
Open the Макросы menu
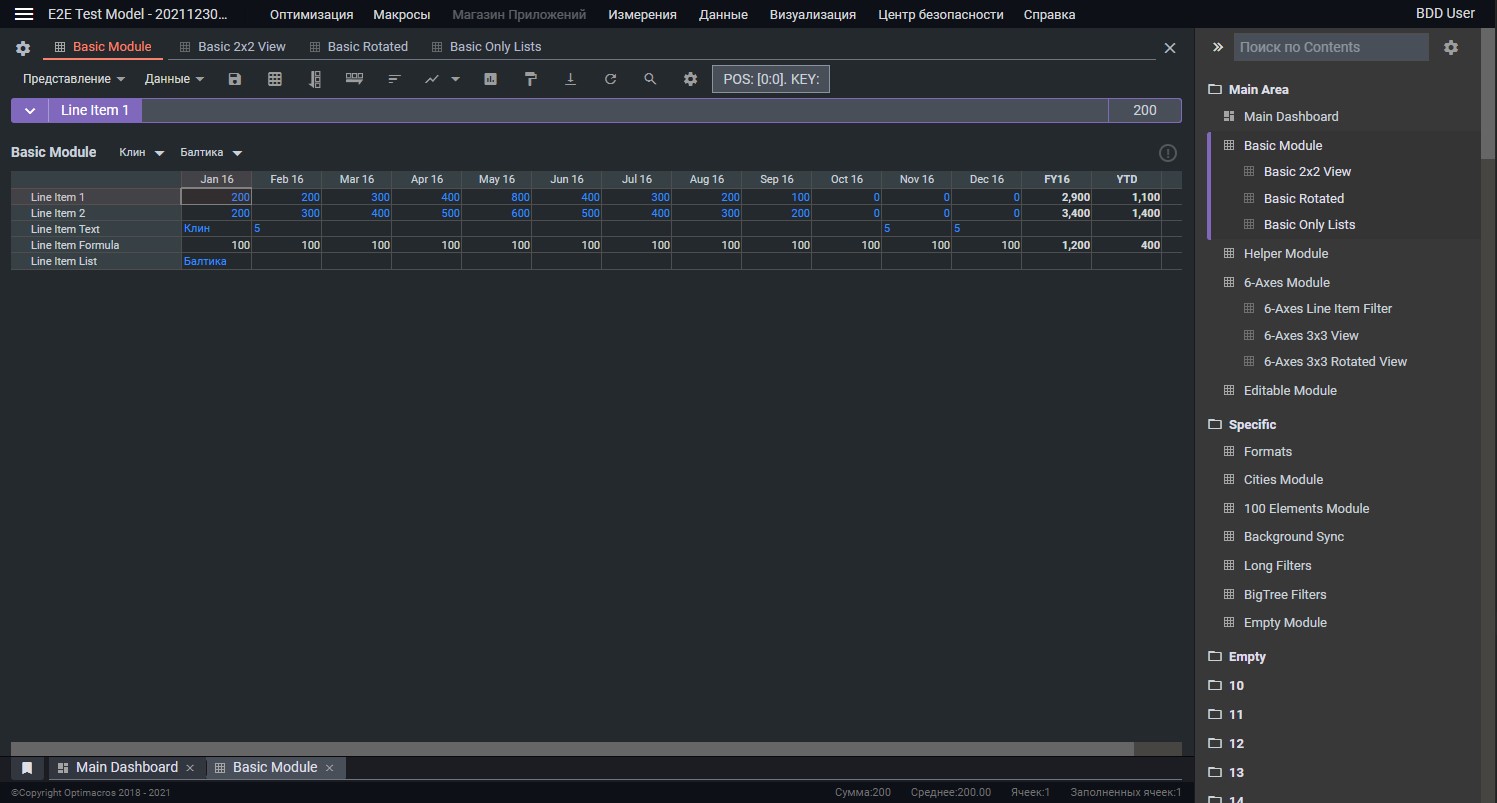click(402, 14)
